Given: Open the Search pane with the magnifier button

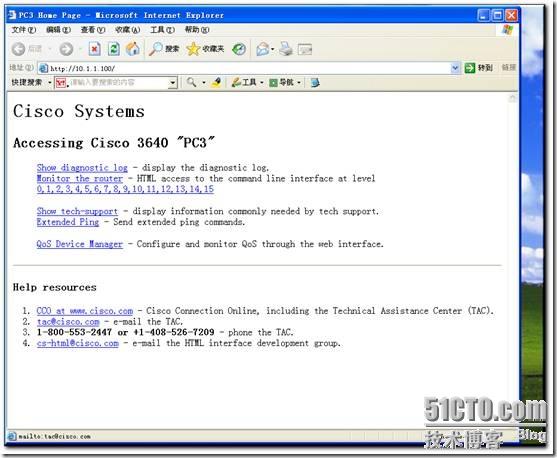Looking at the screenshot, I should click(164, 49).
